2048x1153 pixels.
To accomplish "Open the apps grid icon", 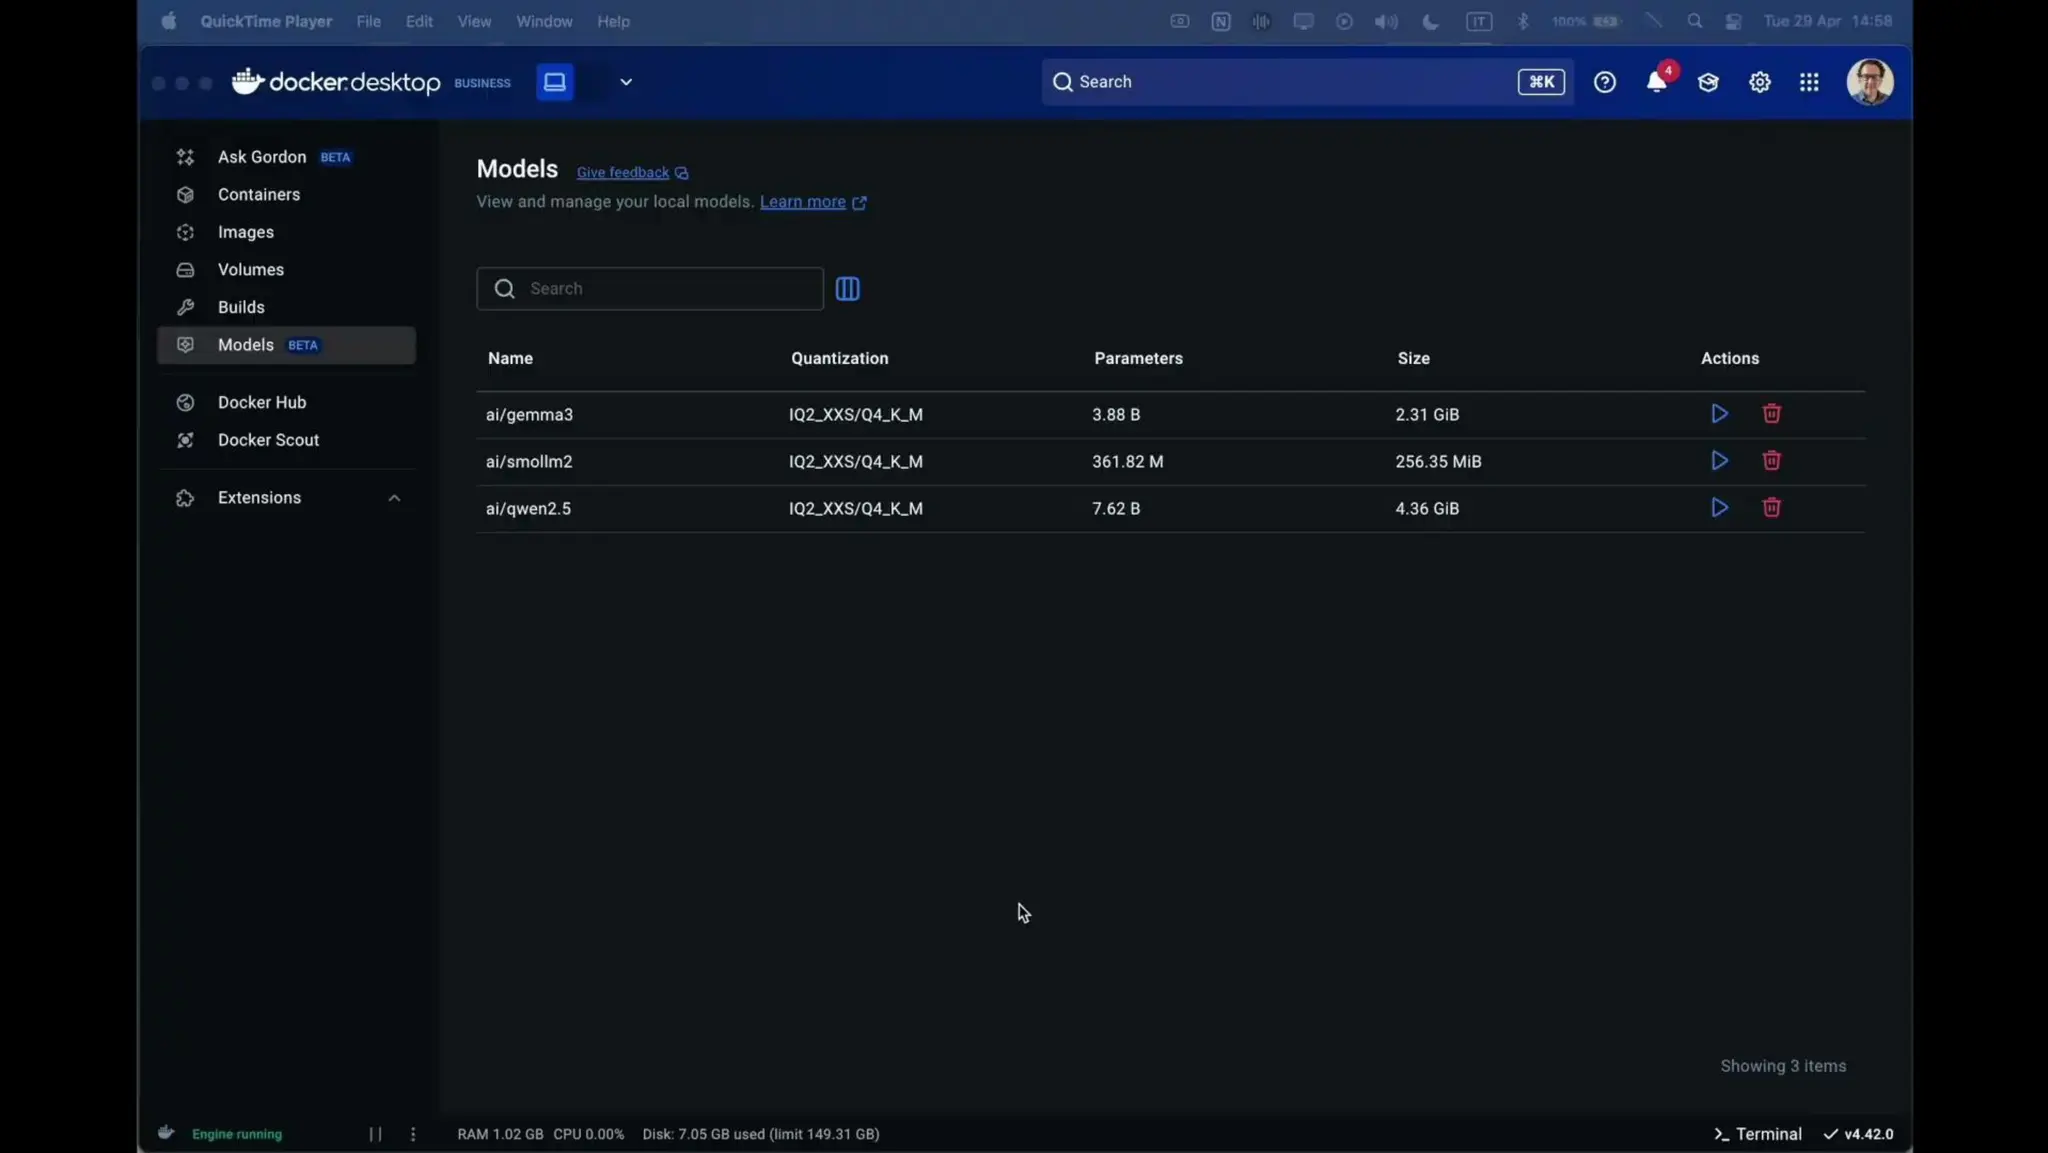I will (1809, 82).
